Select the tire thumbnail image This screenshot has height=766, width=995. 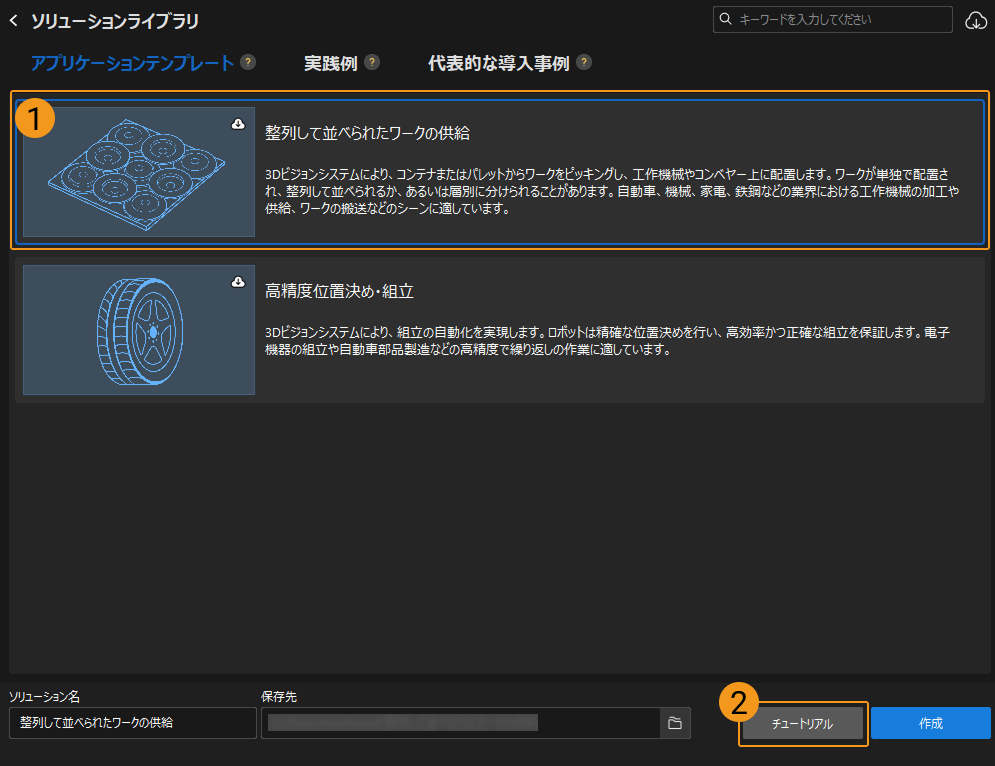pos(139,330)
